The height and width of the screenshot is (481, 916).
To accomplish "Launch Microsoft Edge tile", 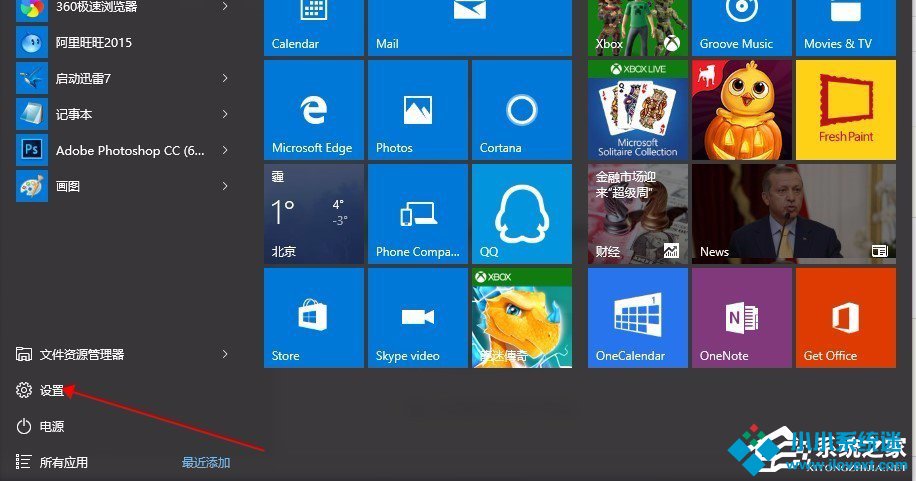I will point(314,110).
